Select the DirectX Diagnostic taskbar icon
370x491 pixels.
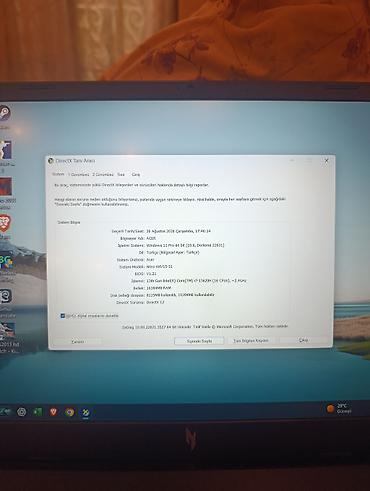[86, 413]
